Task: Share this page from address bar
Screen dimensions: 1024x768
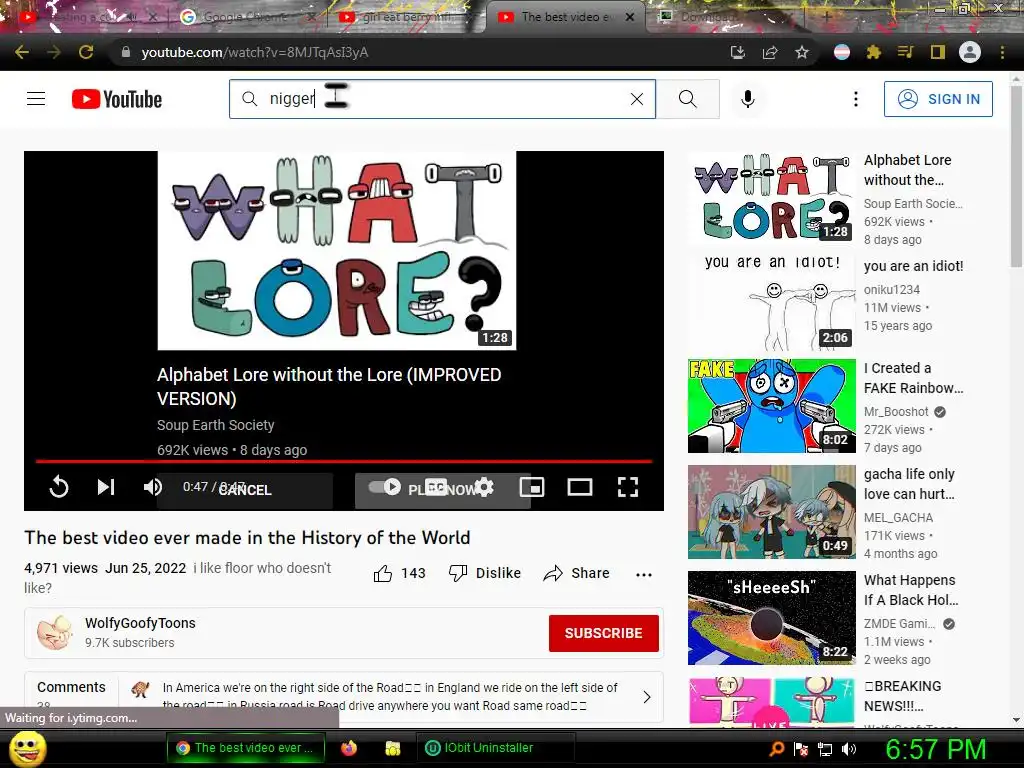Action: pos(770,52)
